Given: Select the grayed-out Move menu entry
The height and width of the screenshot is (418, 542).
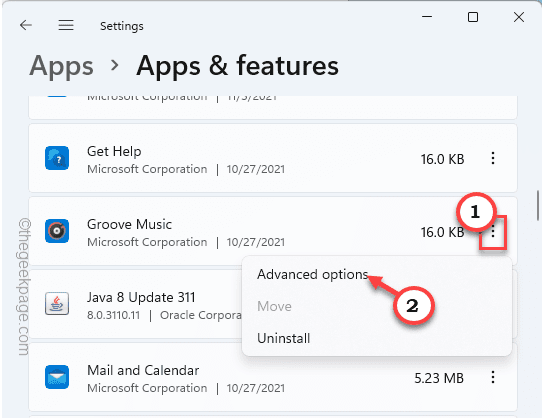Looking at the screenshot, I should pos(274,306).
